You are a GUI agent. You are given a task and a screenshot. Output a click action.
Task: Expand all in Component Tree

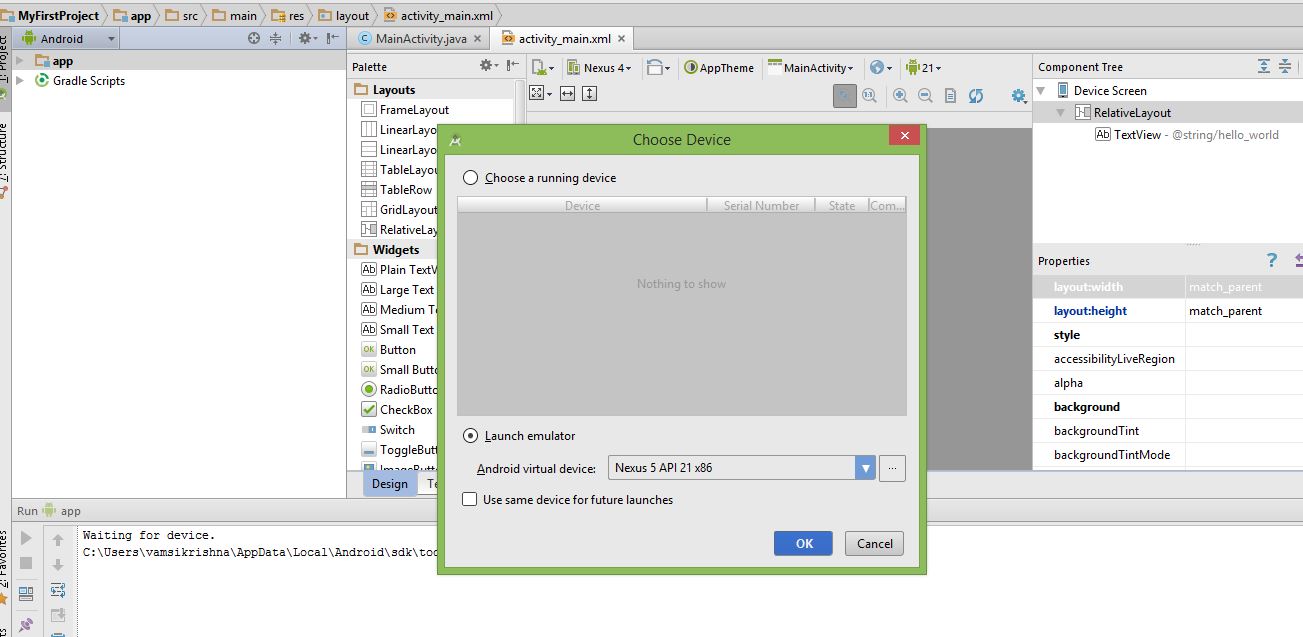[x=1263, y=66]
